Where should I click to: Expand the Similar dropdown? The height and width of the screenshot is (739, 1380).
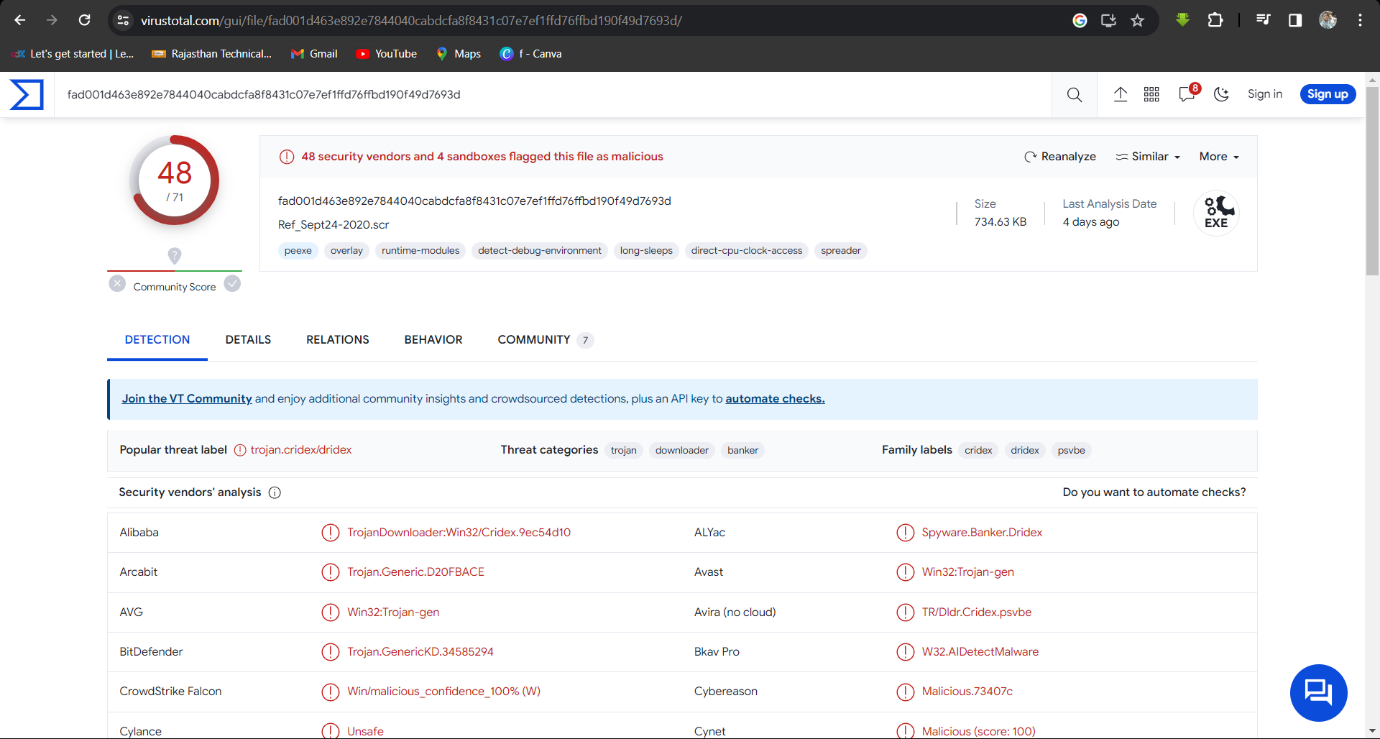(x=1148, y=157)
